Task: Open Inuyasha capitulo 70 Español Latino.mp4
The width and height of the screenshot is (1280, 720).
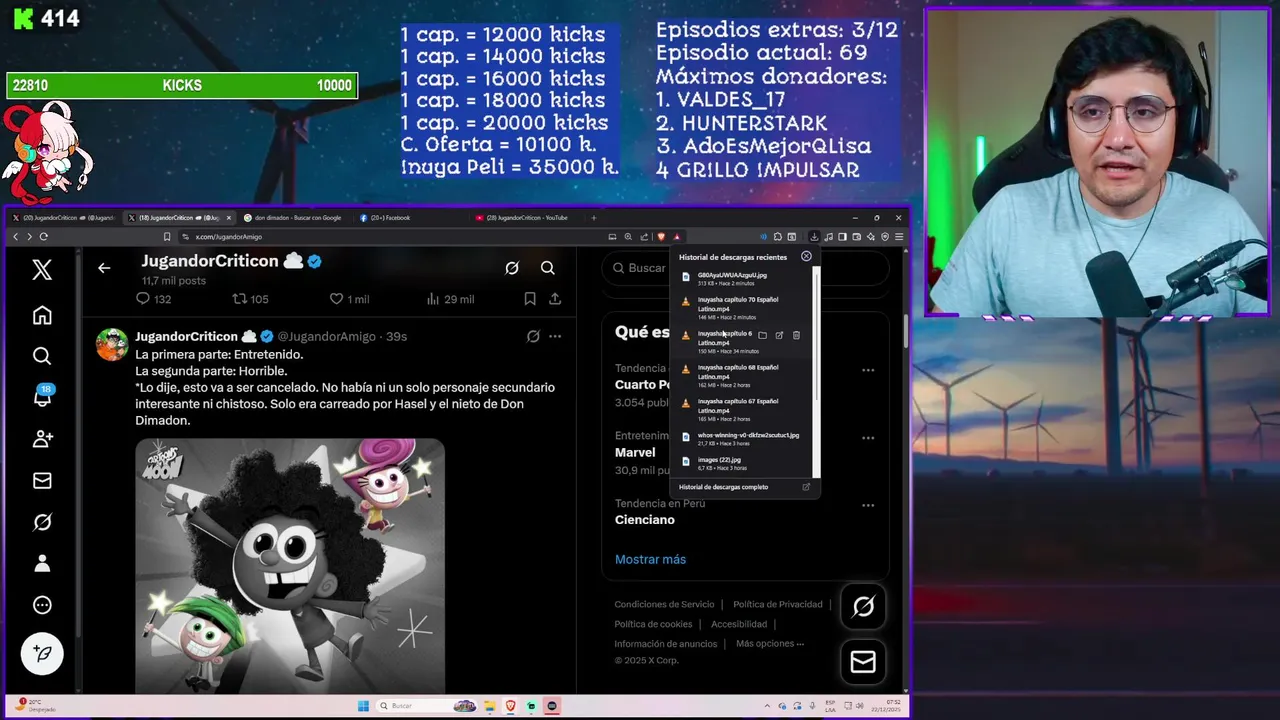Action: click(744, 308)
